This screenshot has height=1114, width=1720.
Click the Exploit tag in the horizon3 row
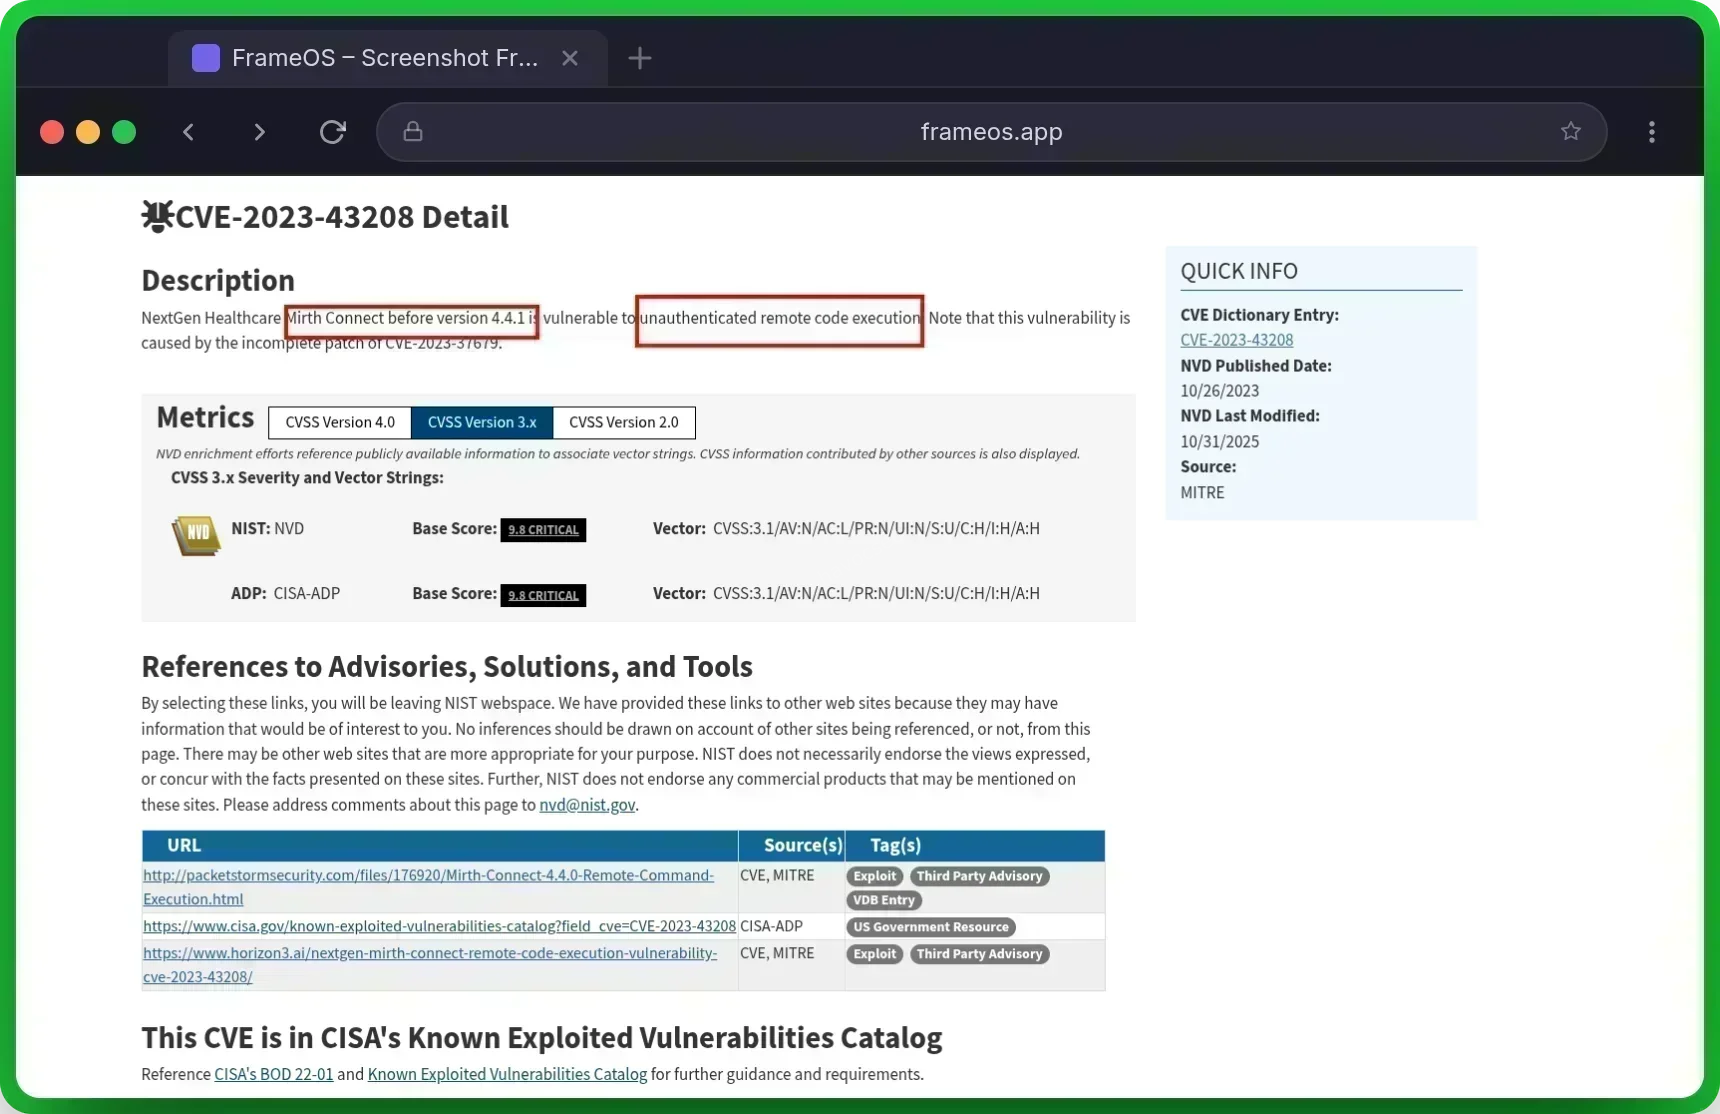pyautogui.click(x=875, y=954)
